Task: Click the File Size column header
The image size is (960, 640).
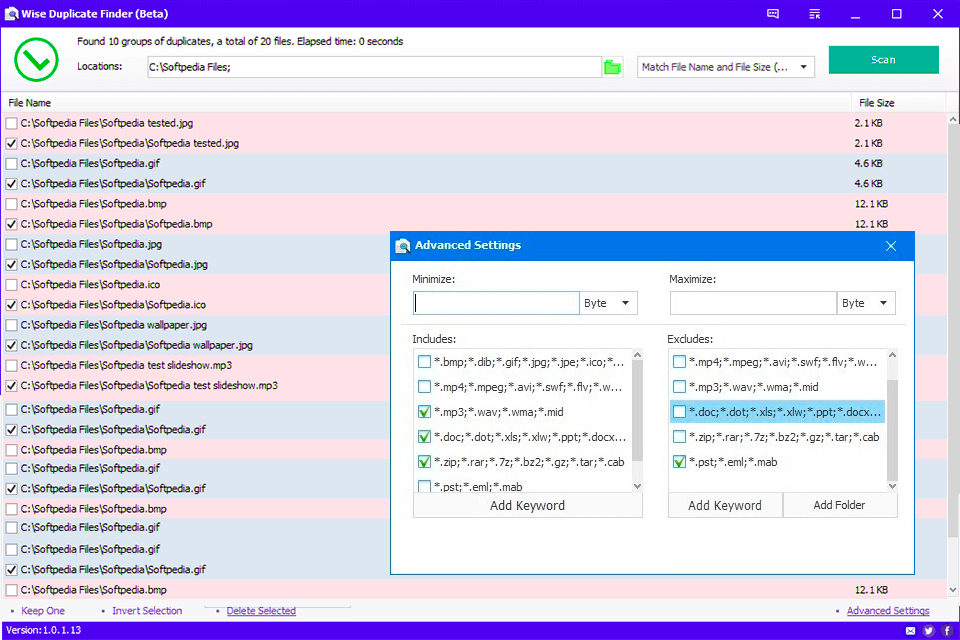Action: (x=878, y=102)
